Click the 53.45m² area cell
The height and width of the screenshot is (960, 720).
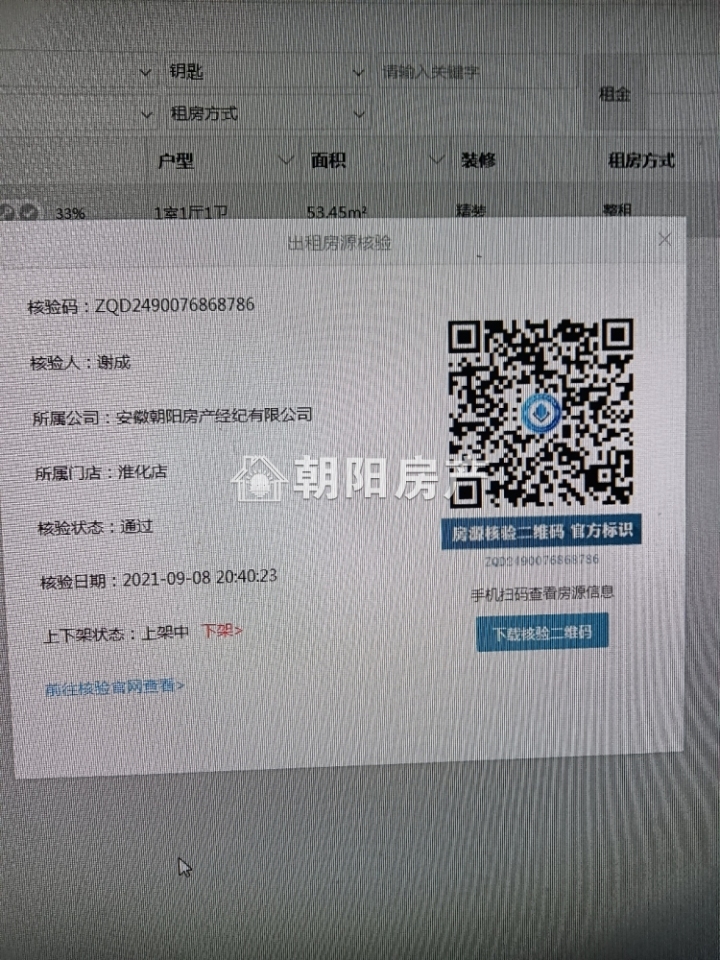337,212
